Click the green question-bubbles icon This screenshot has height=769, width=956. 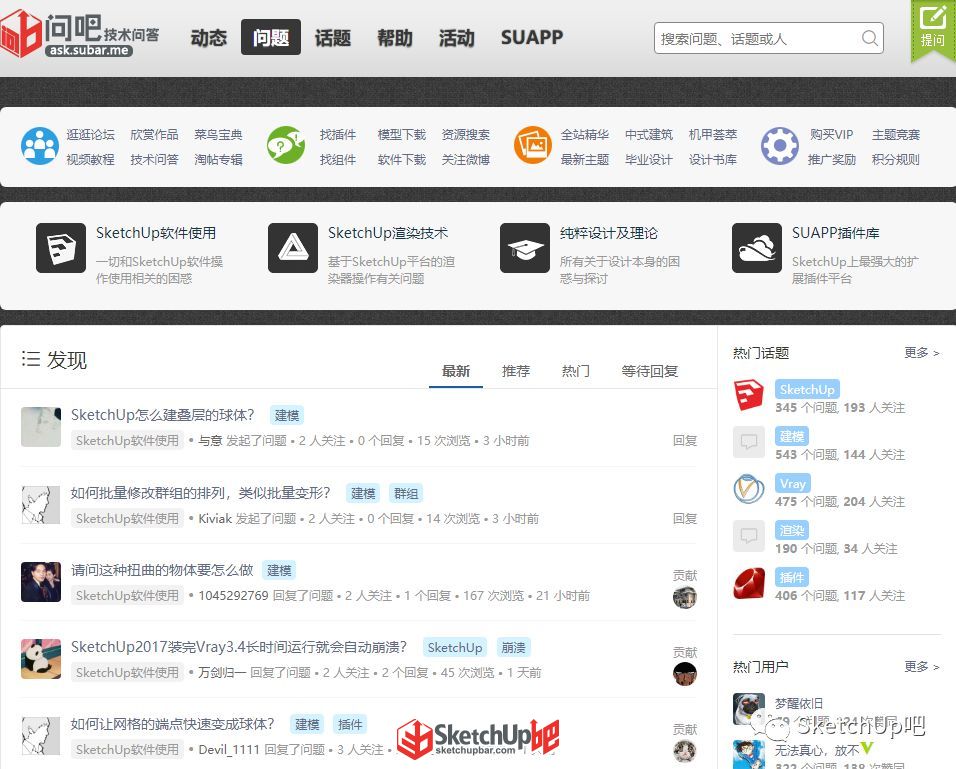pyautogui.click(x=287, y=146)
